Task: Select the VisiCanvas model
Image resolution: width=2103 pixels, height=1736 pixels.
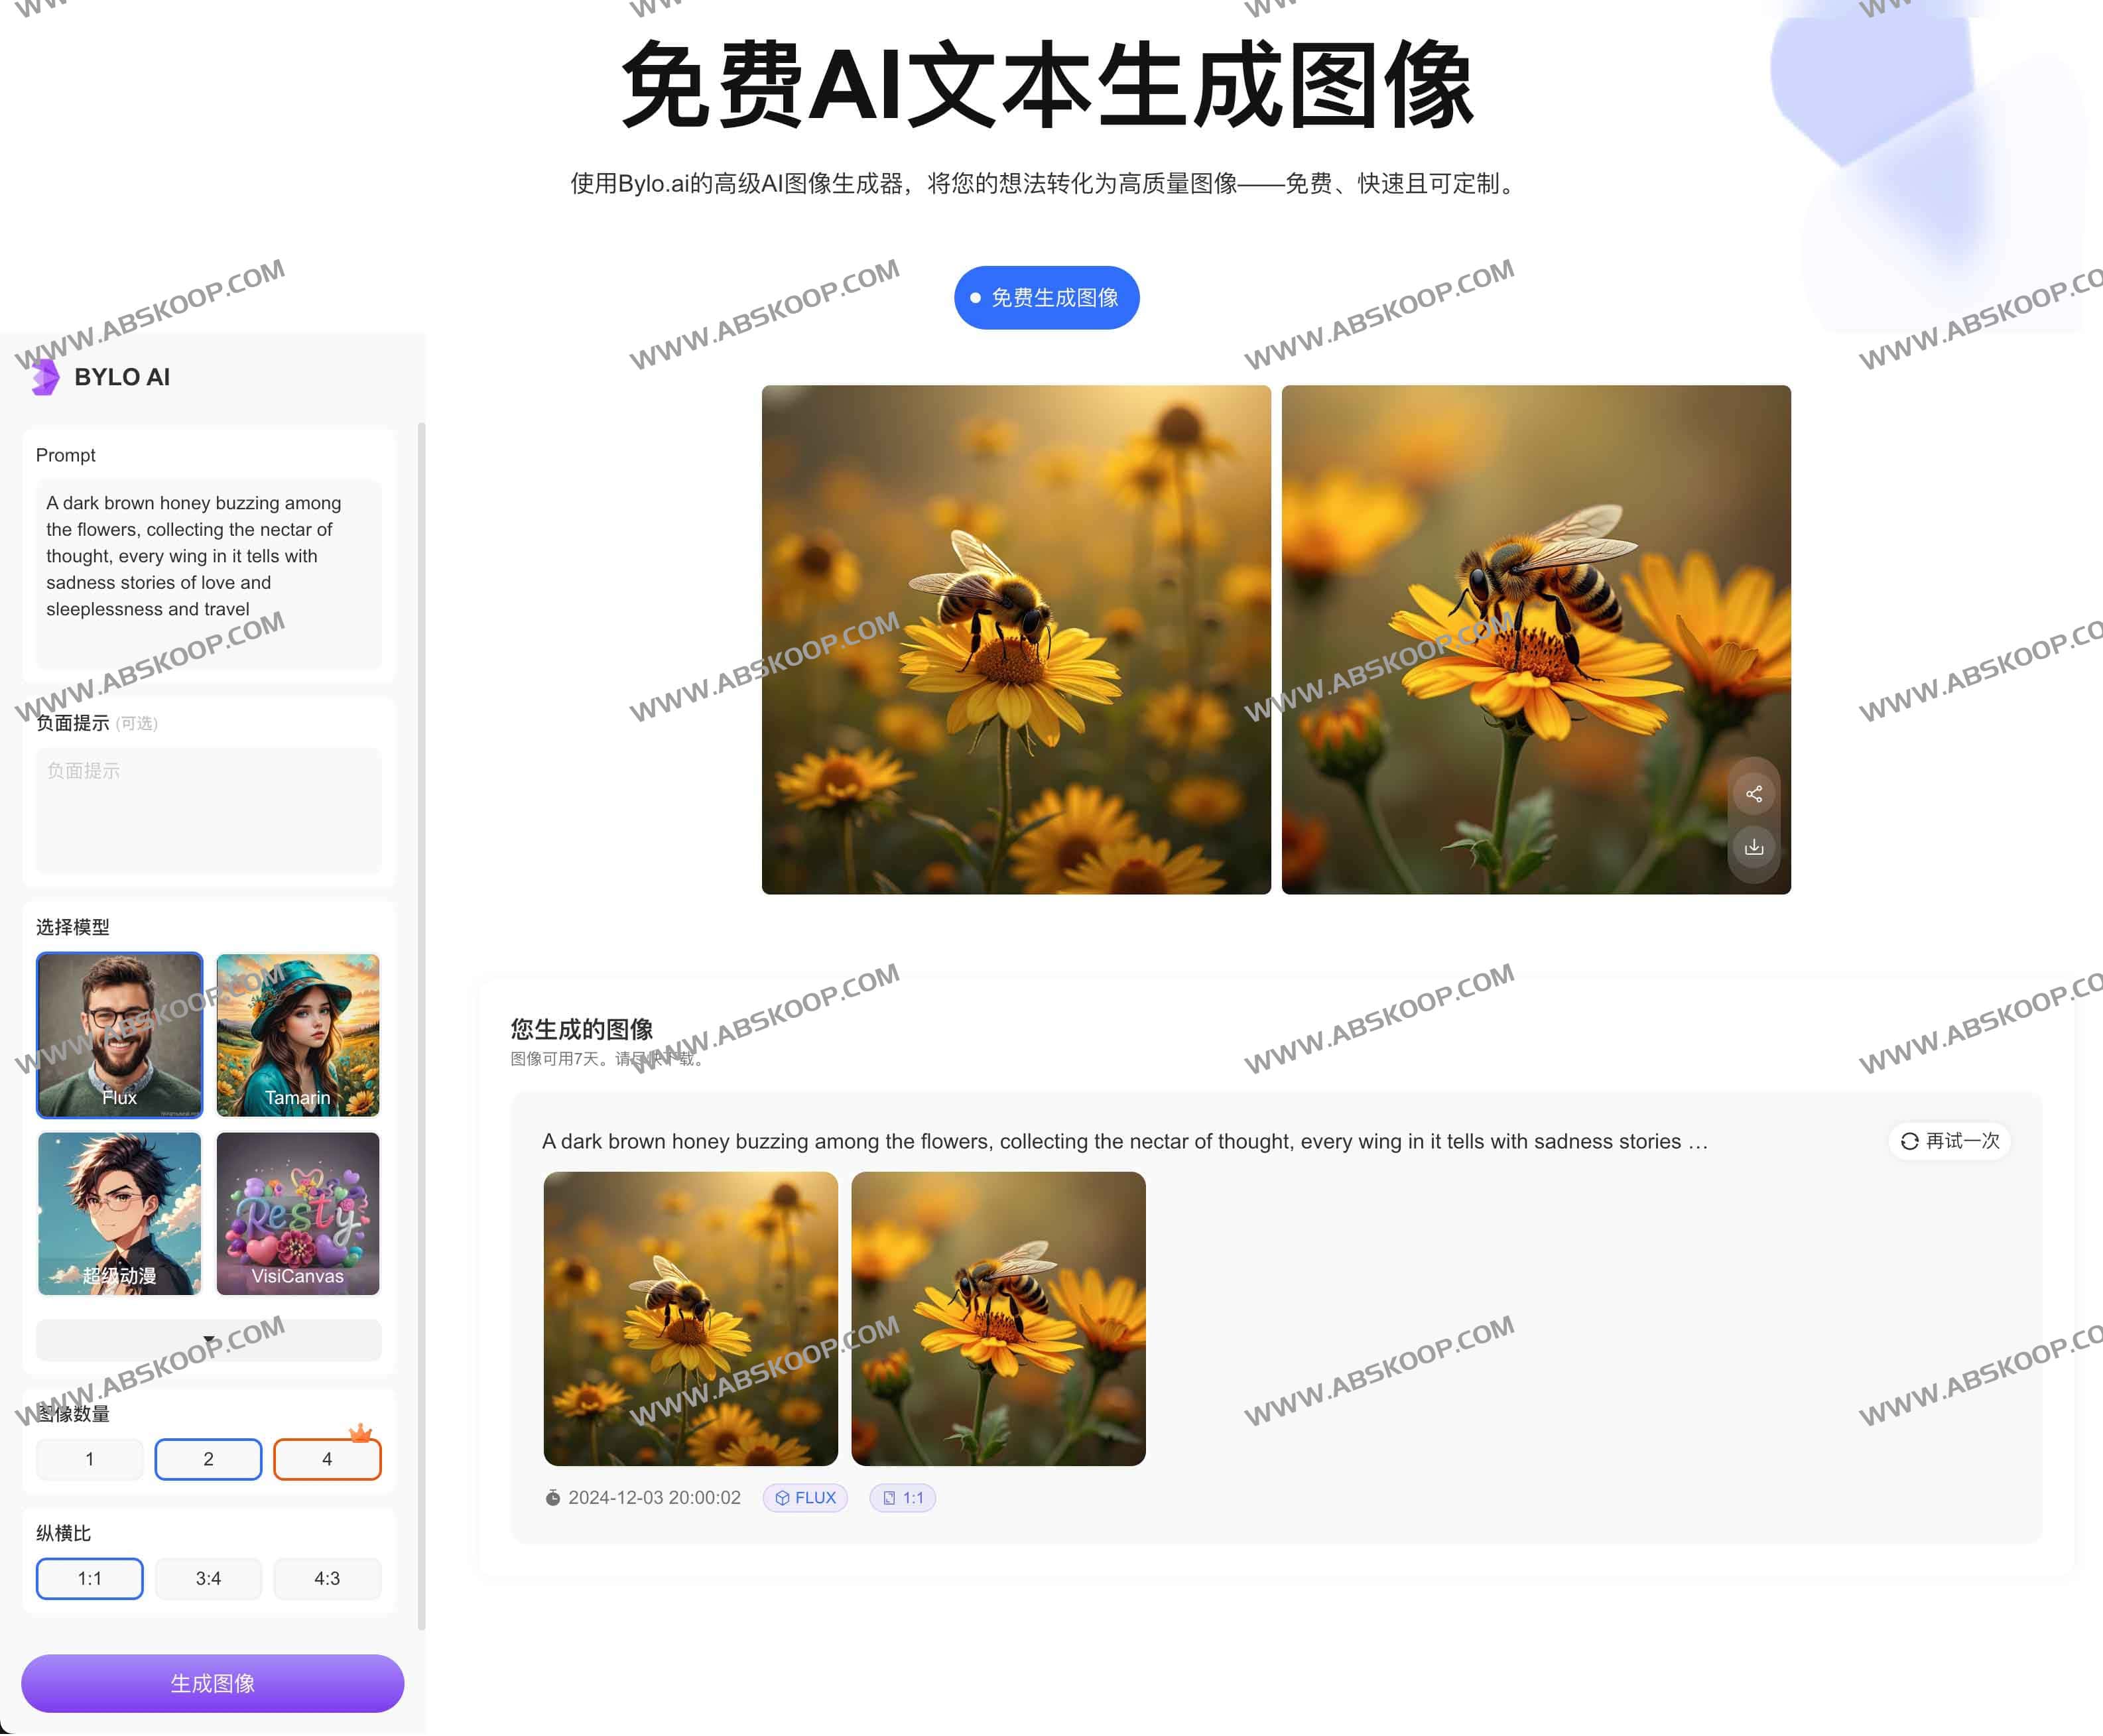Action: pos(297,1214)
